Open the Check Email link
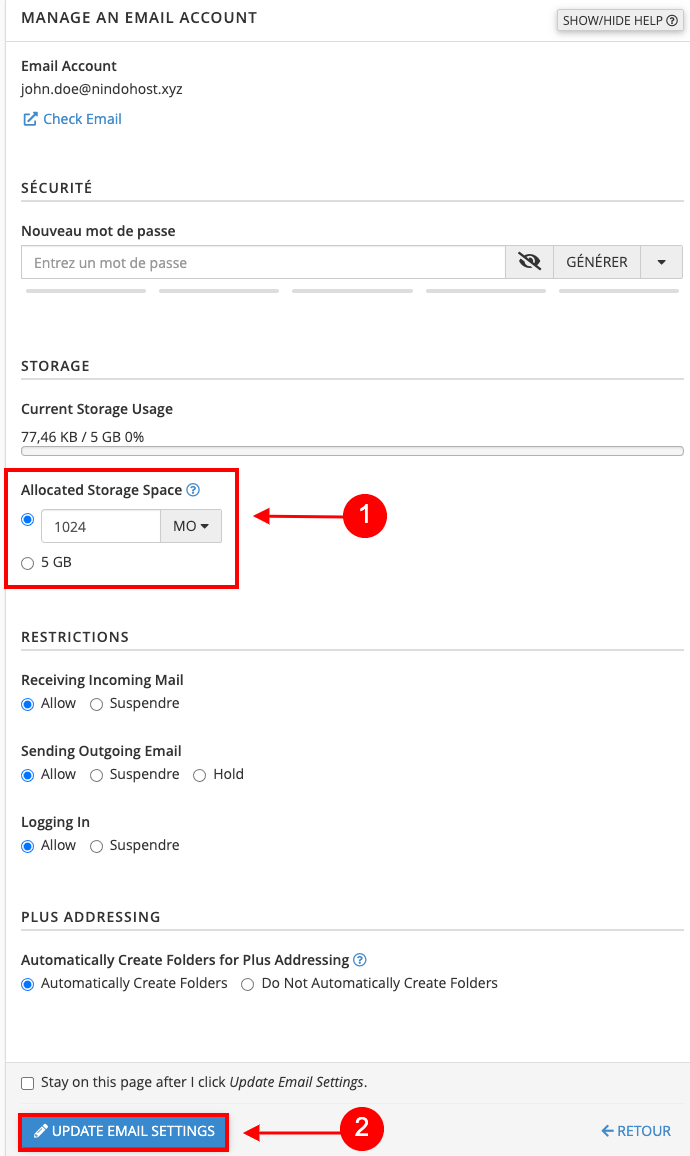This screenshot has width=690, height=1156. click(x=72, y=119)
